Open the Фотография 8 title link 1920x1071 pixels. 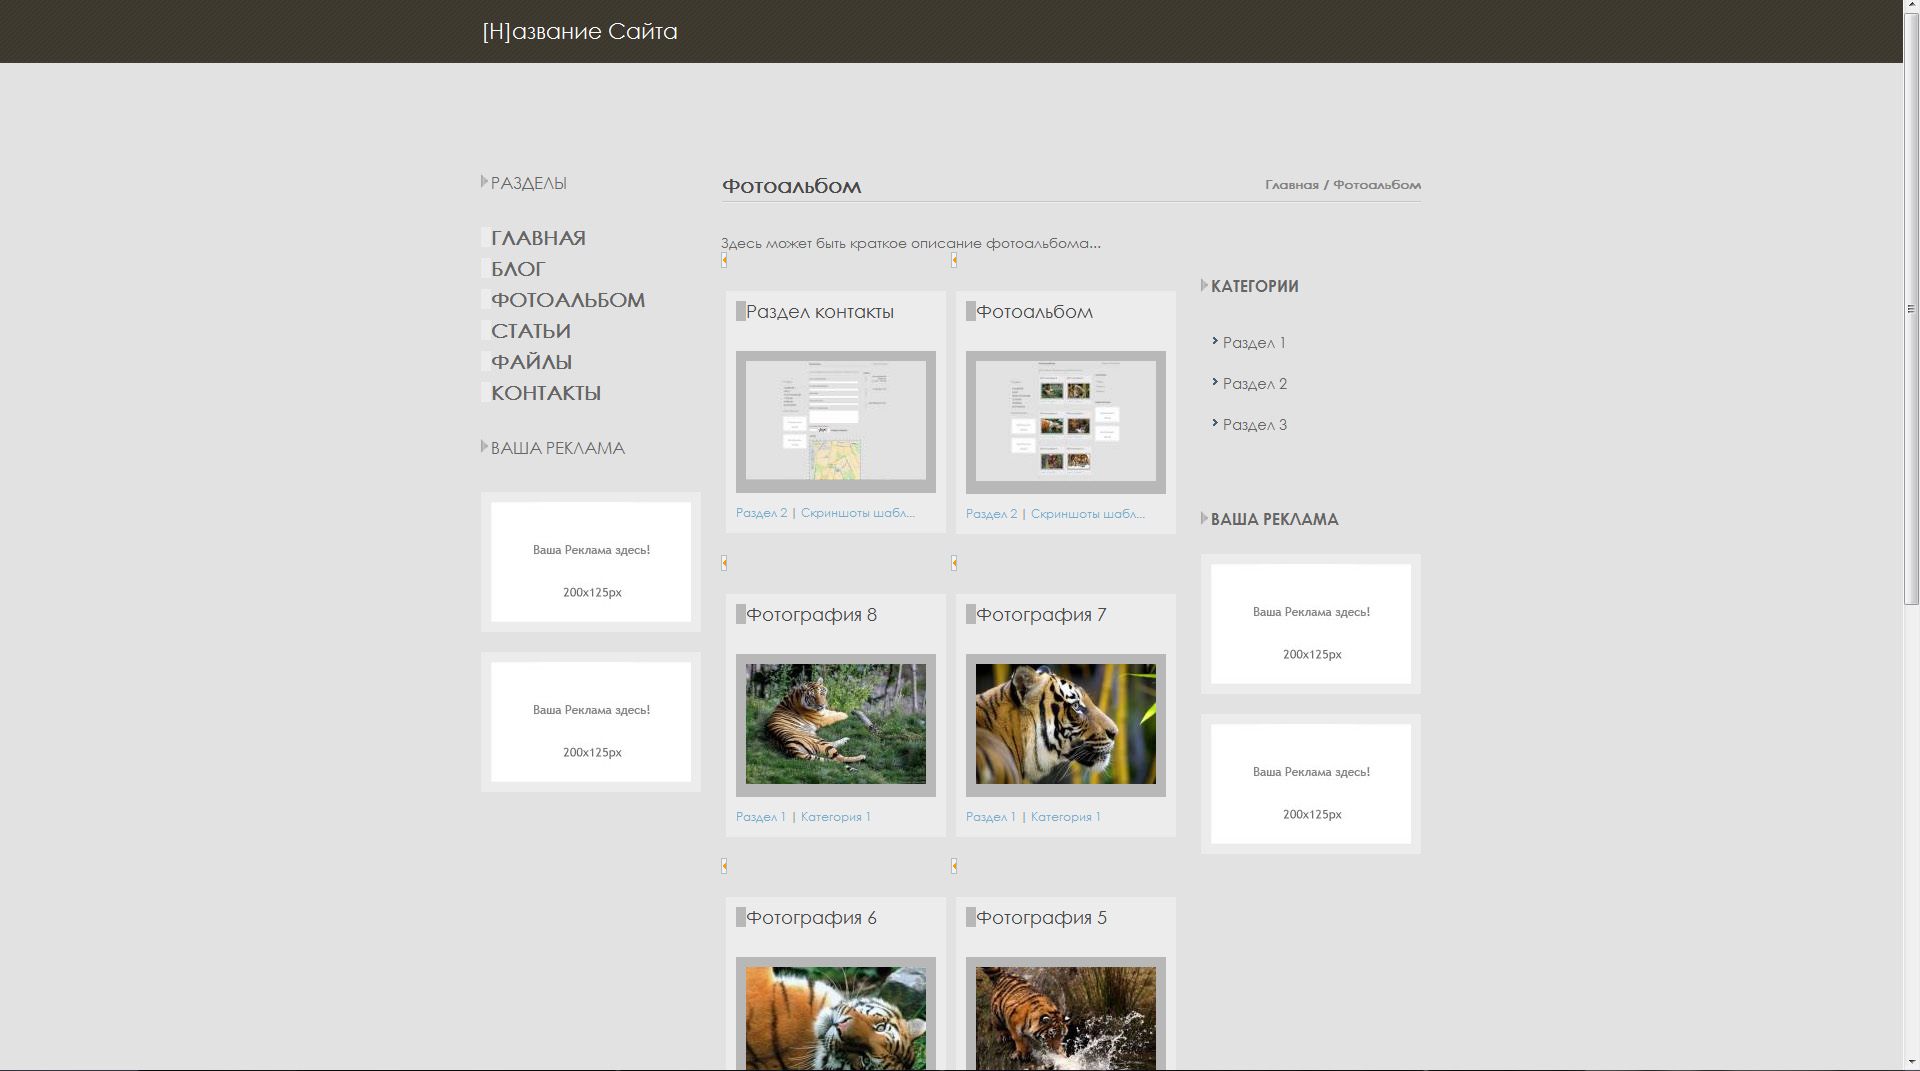click(811, 615)
